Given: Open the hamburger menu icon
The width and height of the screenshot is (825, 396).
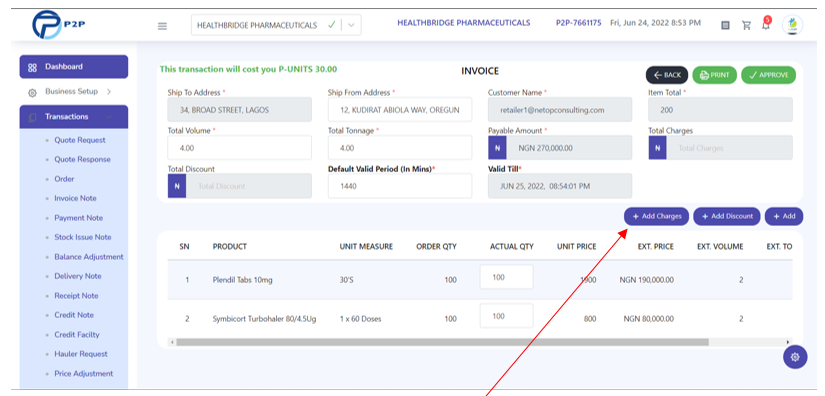Looking at the screenshot, I should pyautogui.click(x=162, y=26).
